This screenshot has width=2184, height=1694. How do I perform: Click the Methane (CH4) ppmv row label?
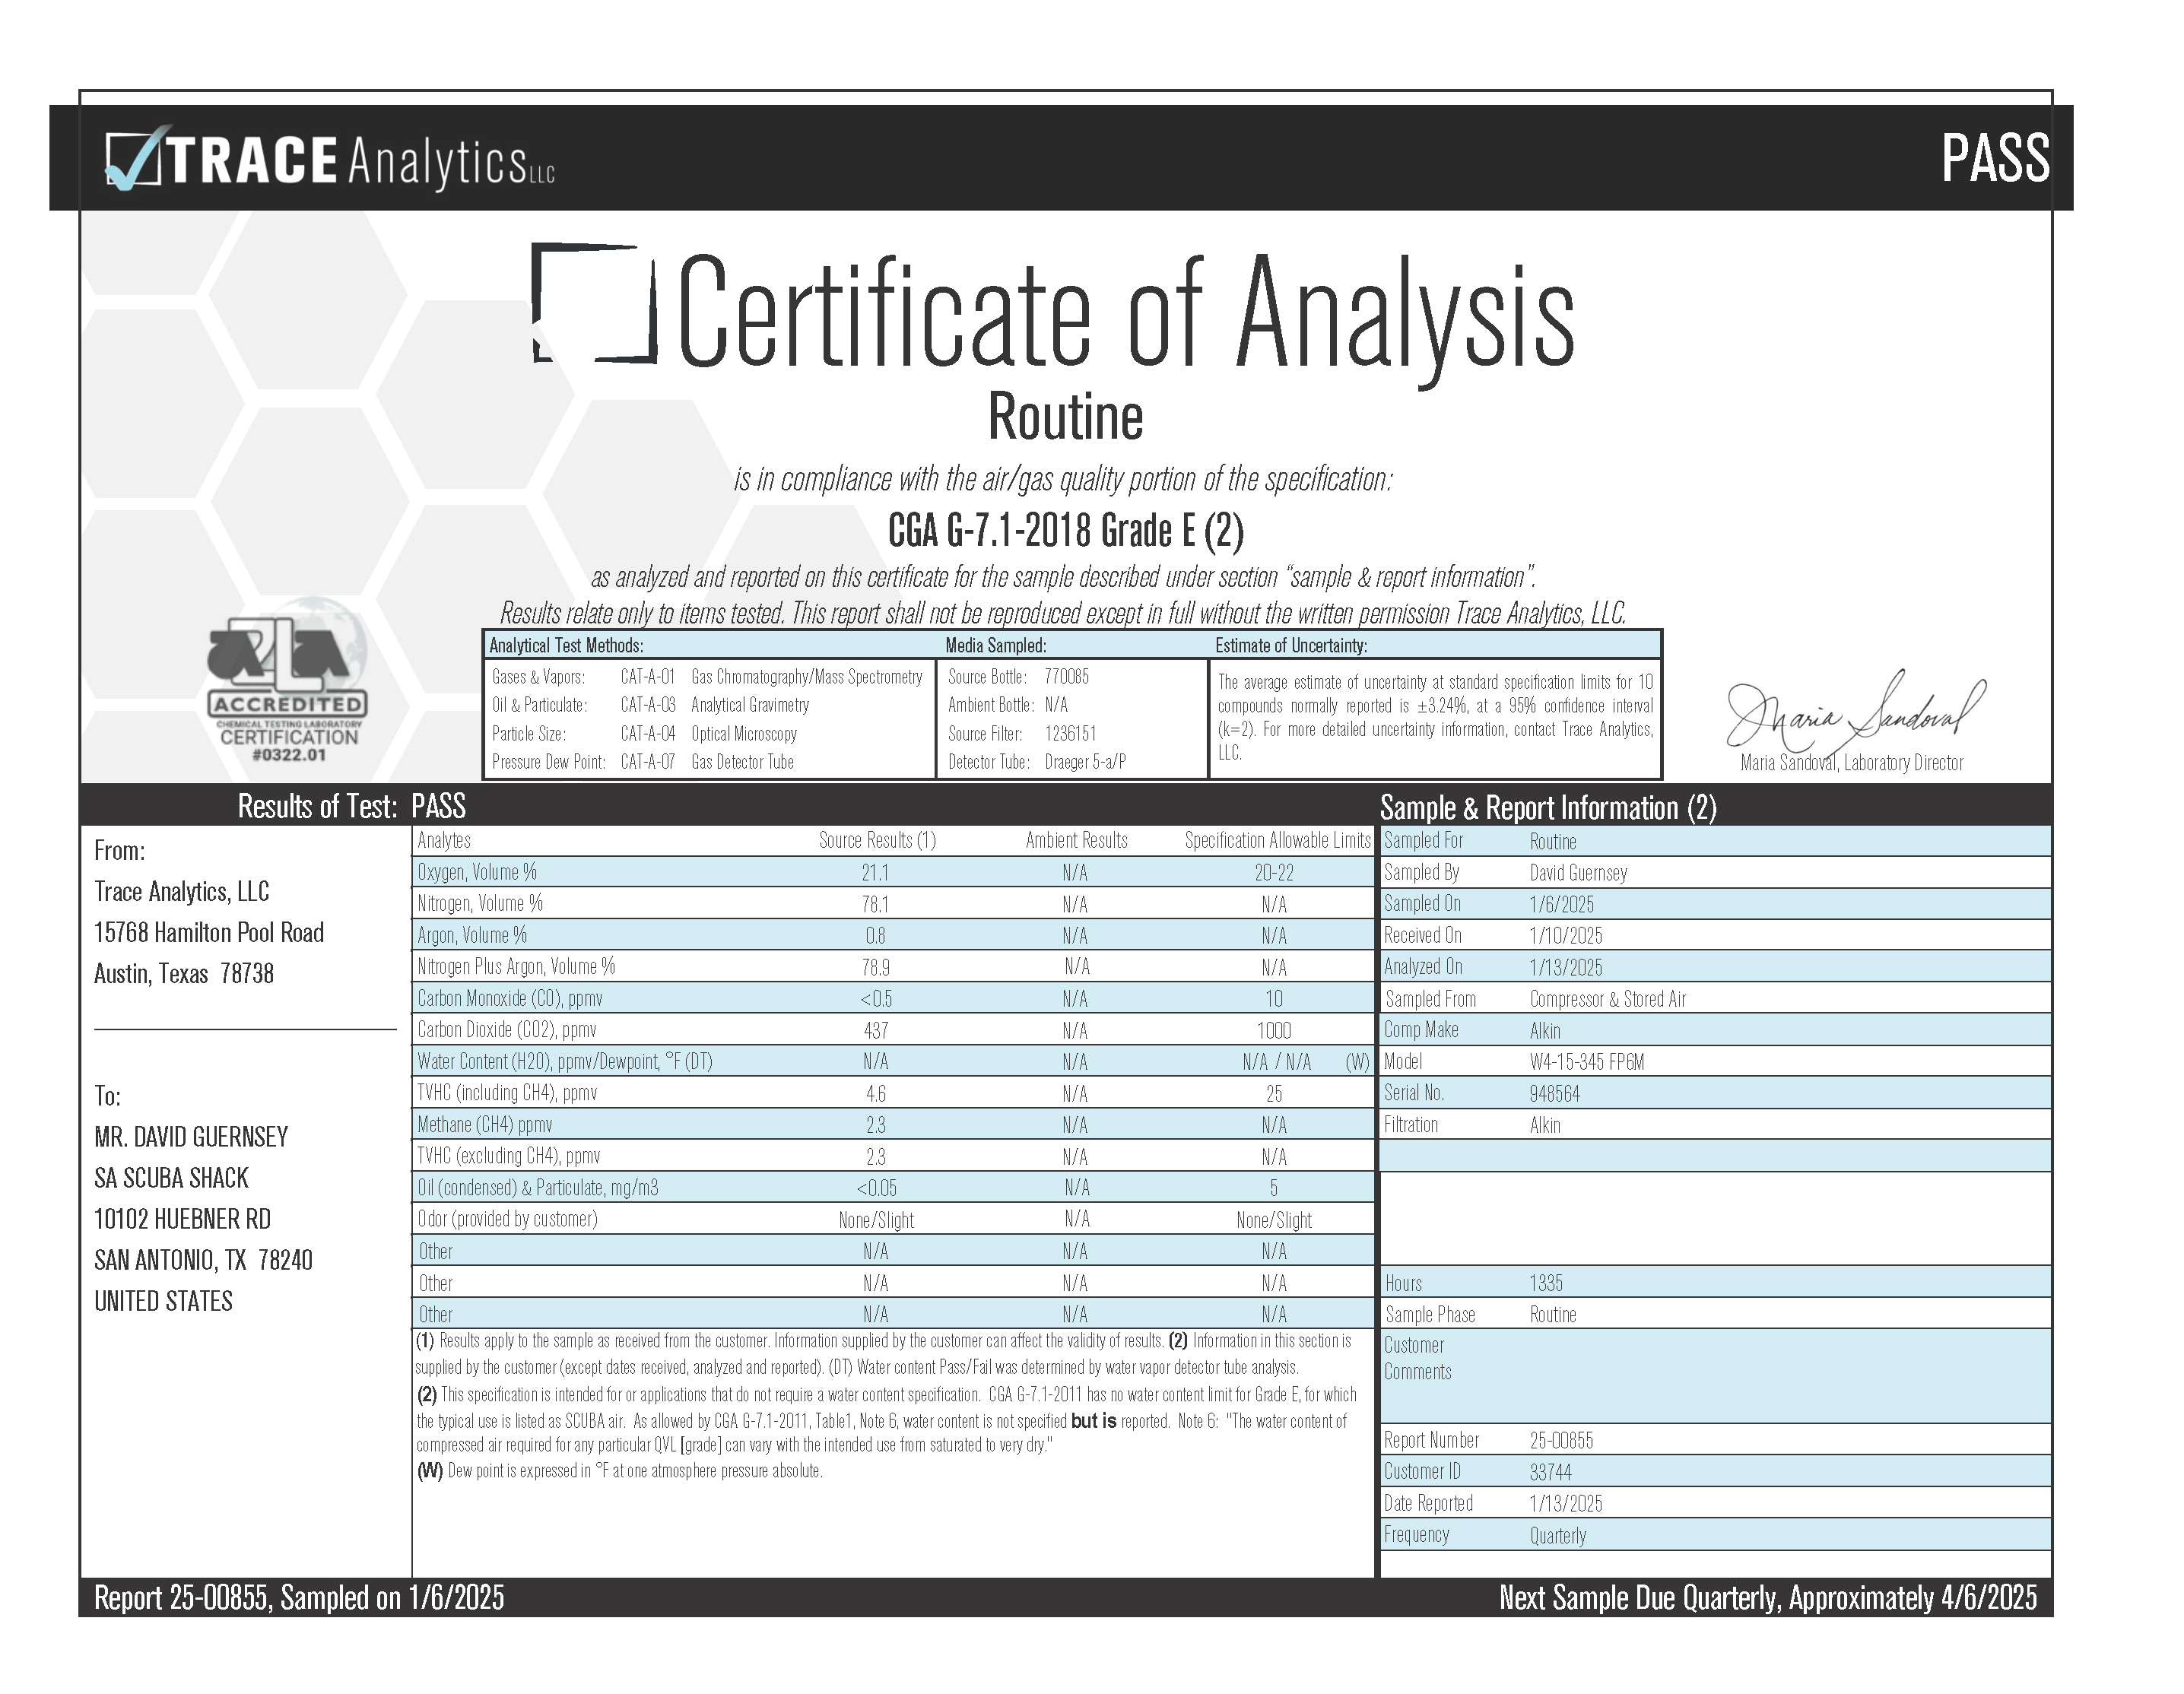tap(484, 1125)
